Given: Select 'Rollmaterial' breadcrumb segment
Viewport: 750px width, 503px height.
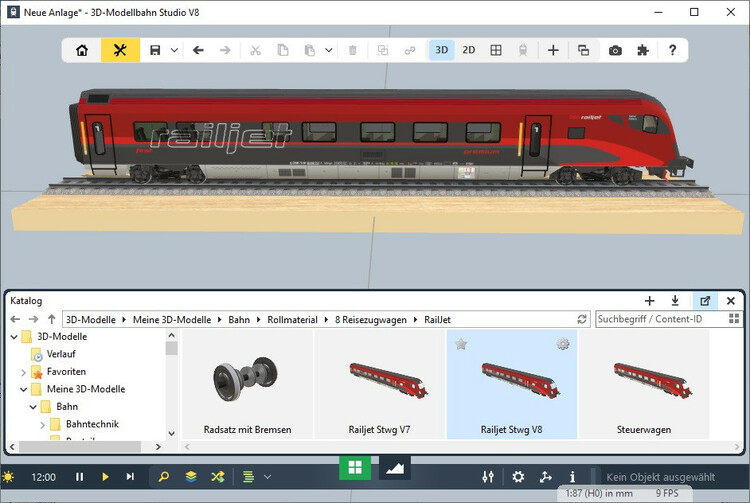Looking at the screenshot, I should pos(292,319).
